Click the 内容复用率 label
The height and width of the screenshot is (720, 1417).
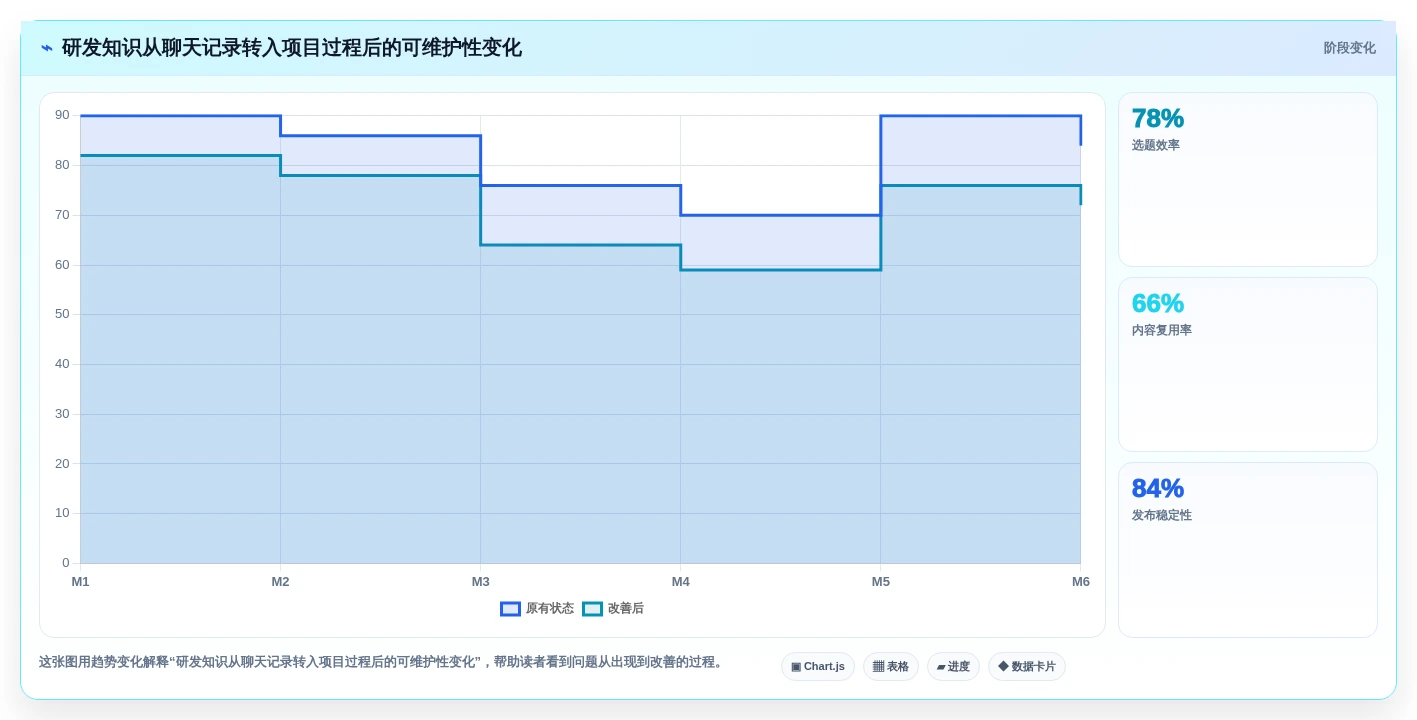tap(1162, 331)
